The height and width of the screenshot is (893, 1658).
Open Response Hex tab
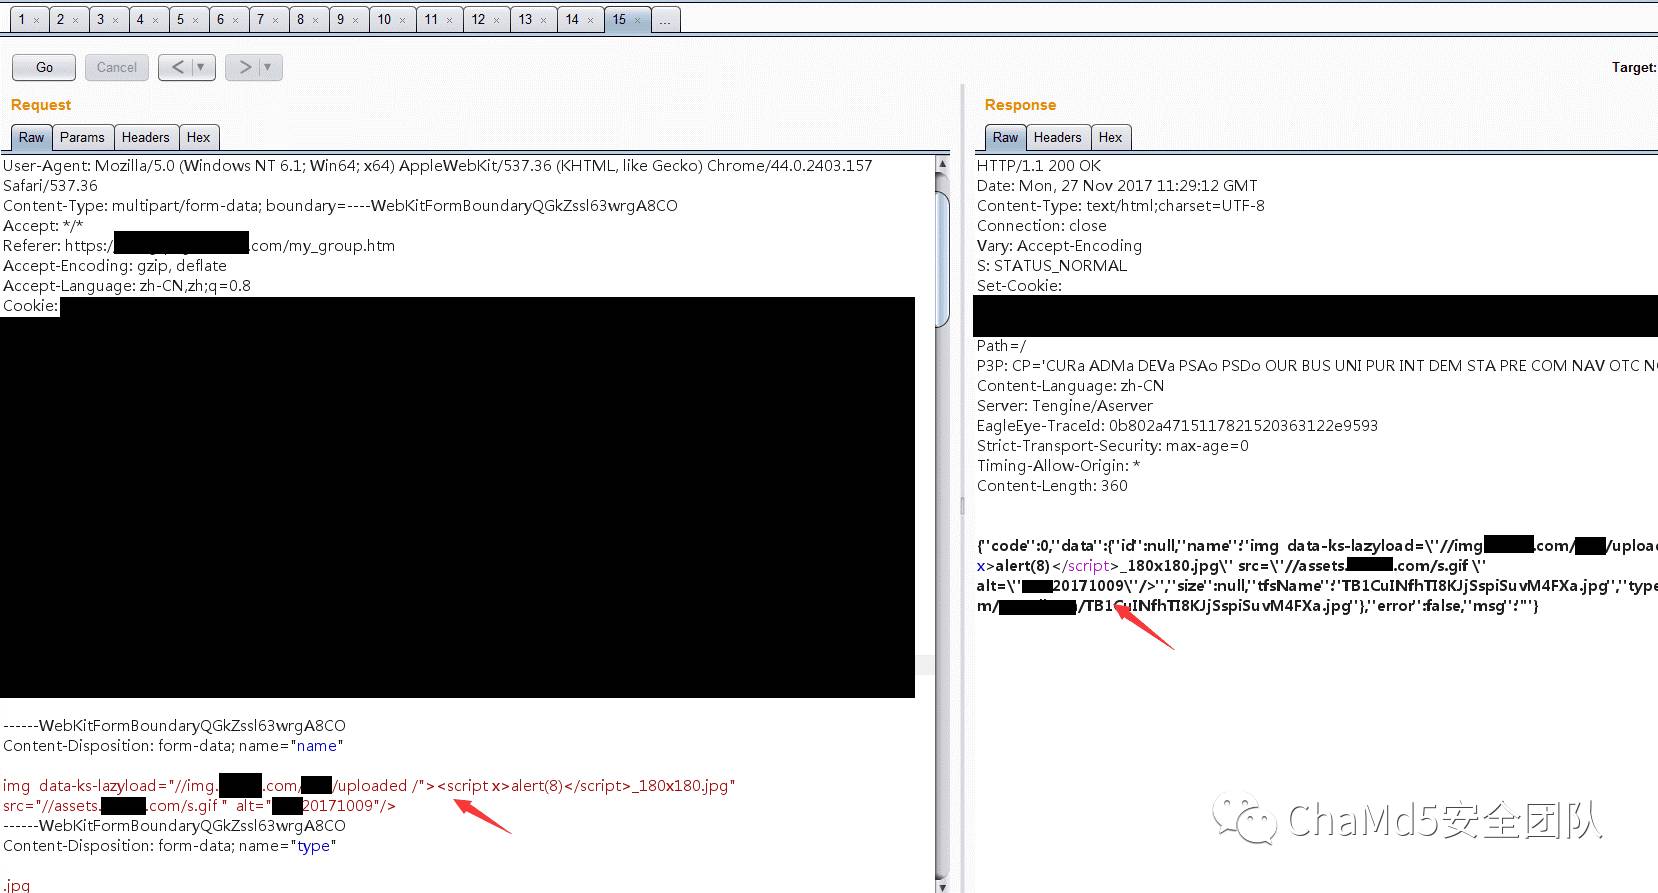1110,137
